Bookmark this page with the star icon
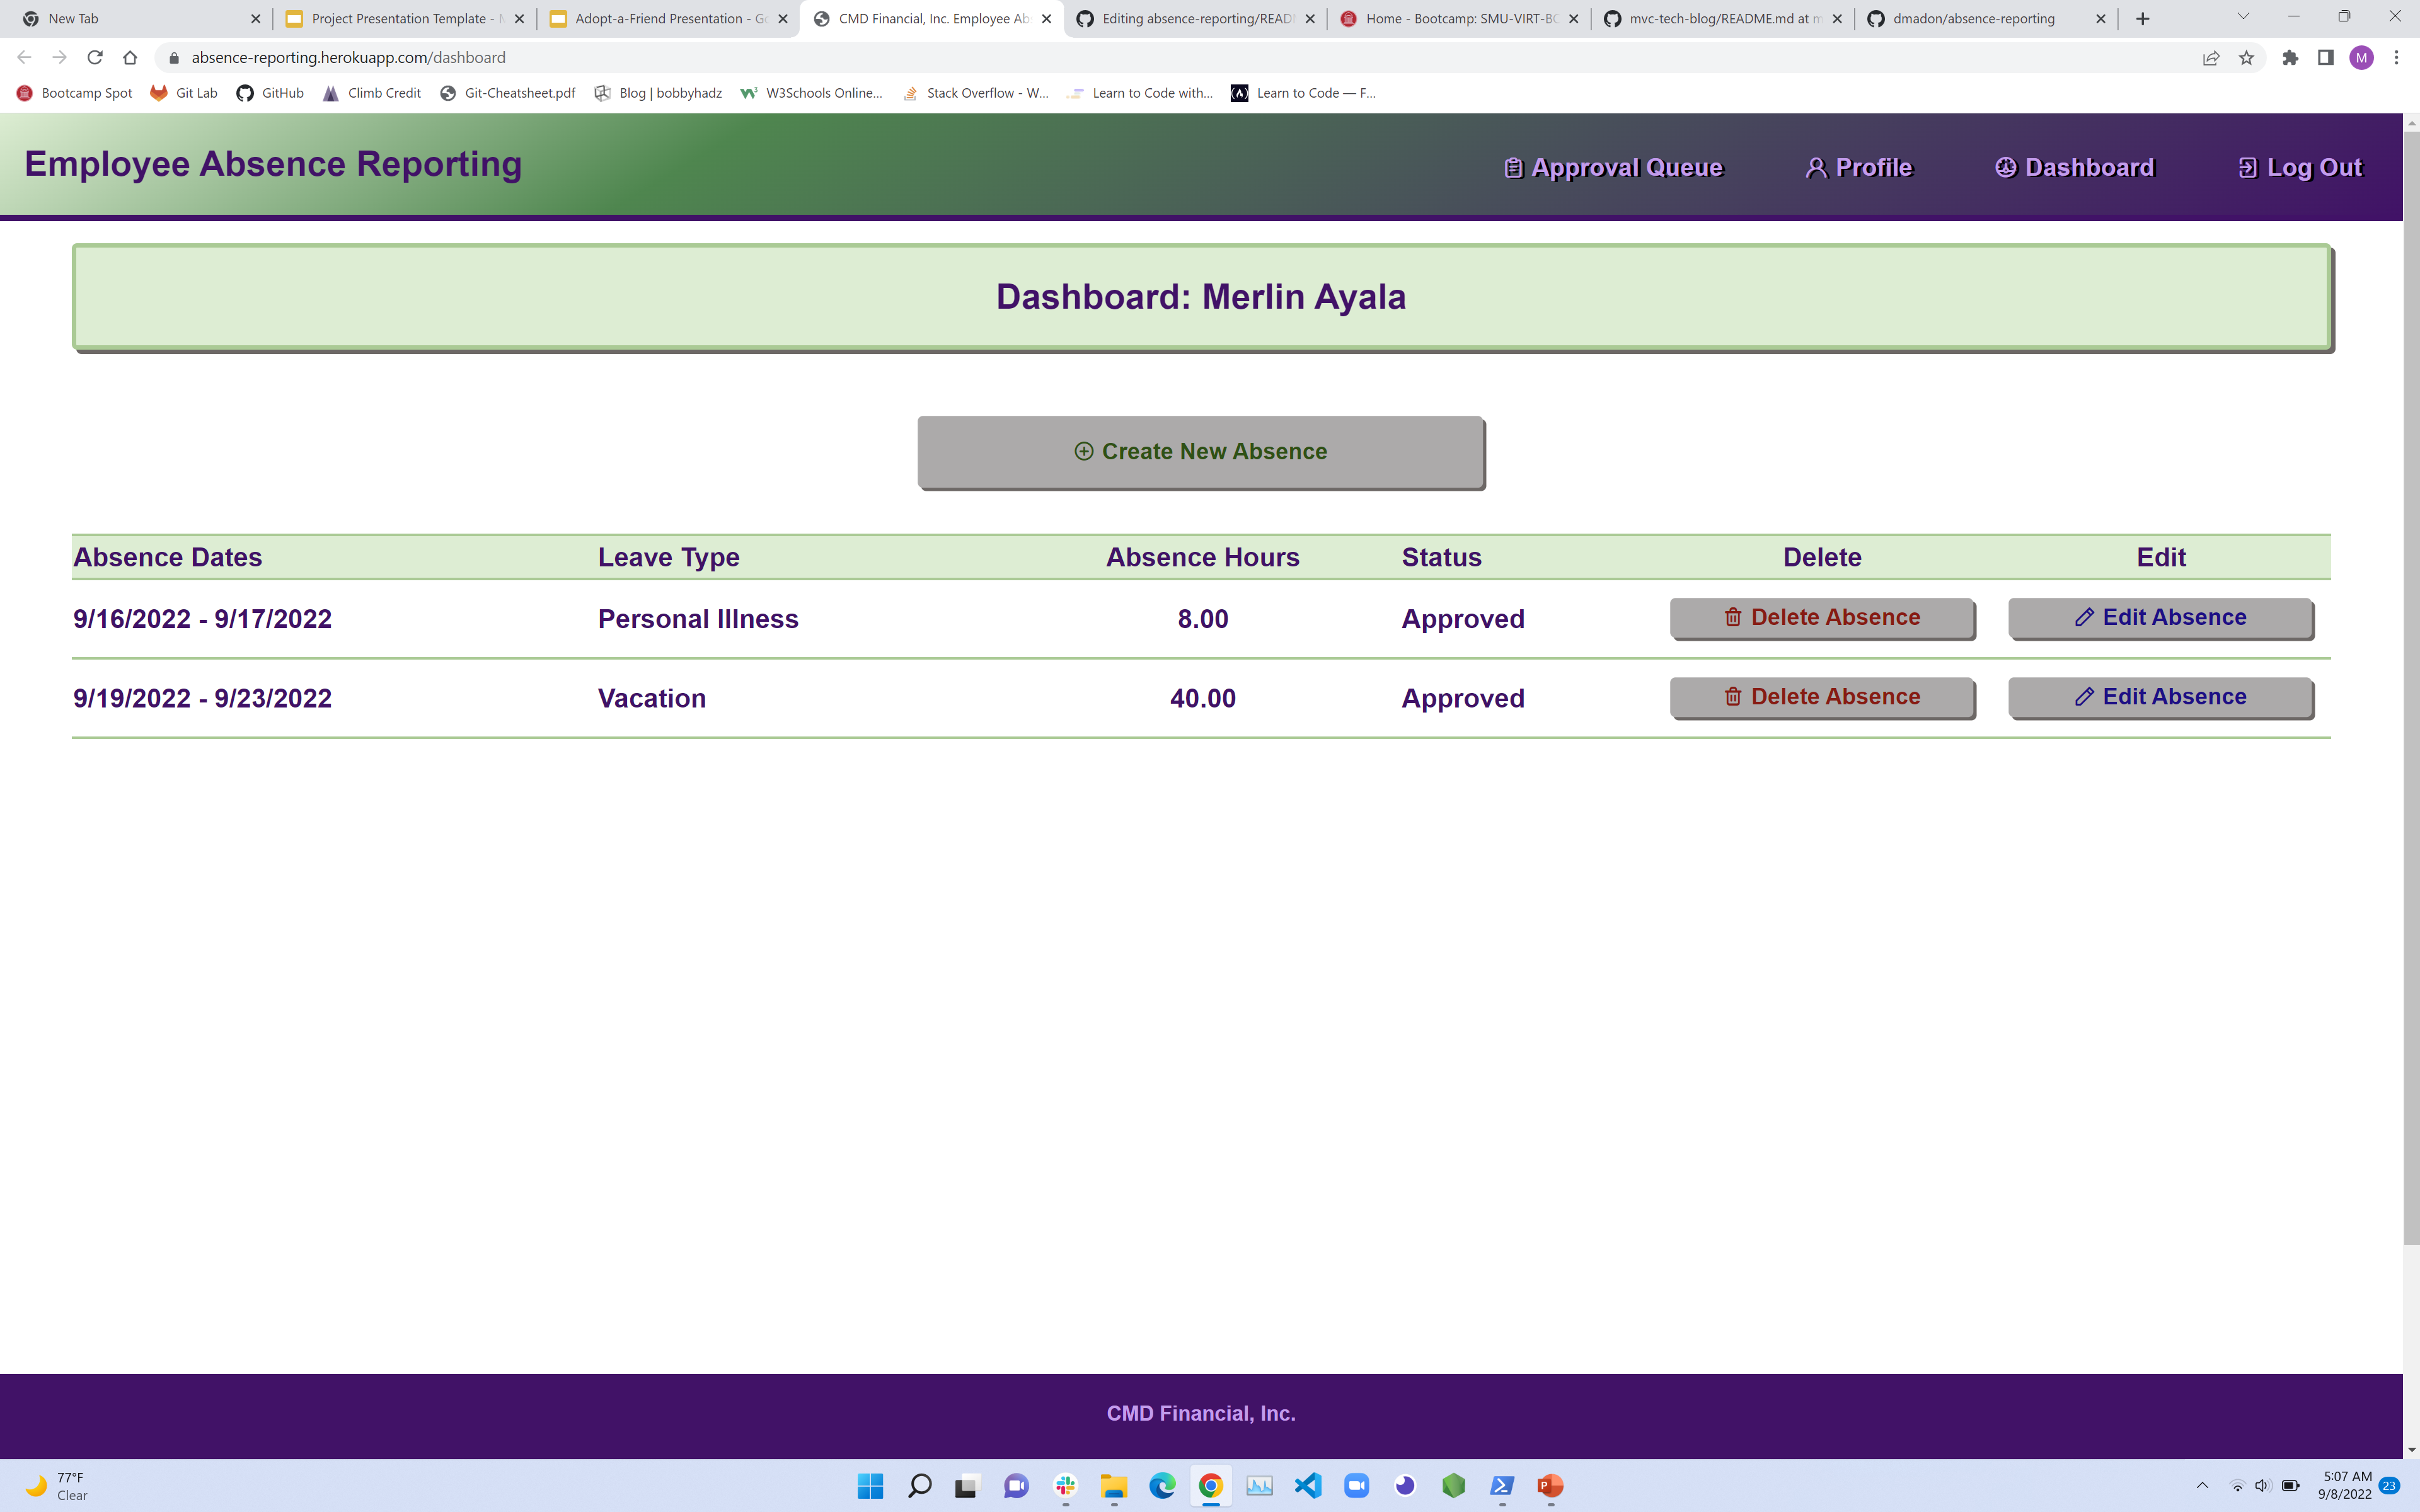This screenshot has height=1512, width=2420. coord(2246,57)
